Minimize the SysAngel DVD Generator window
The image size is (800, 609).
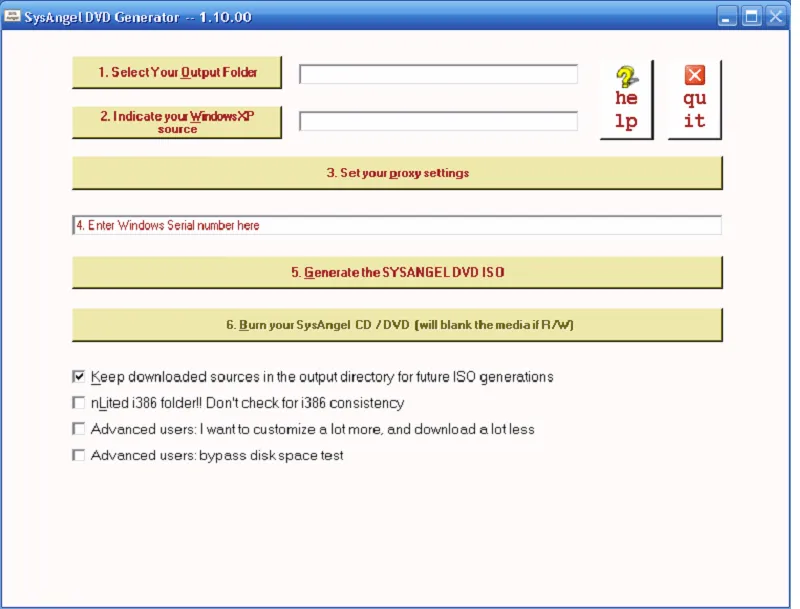726,15
